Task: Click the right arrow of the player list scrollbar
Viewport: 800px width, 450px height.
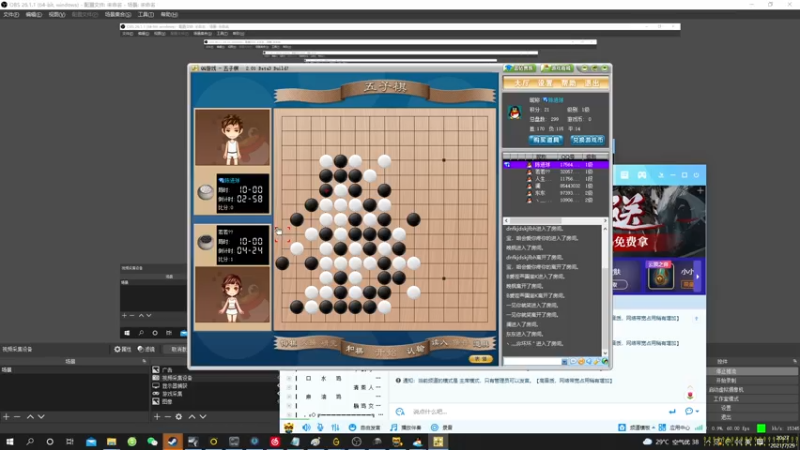Action: tap(605, 221)
